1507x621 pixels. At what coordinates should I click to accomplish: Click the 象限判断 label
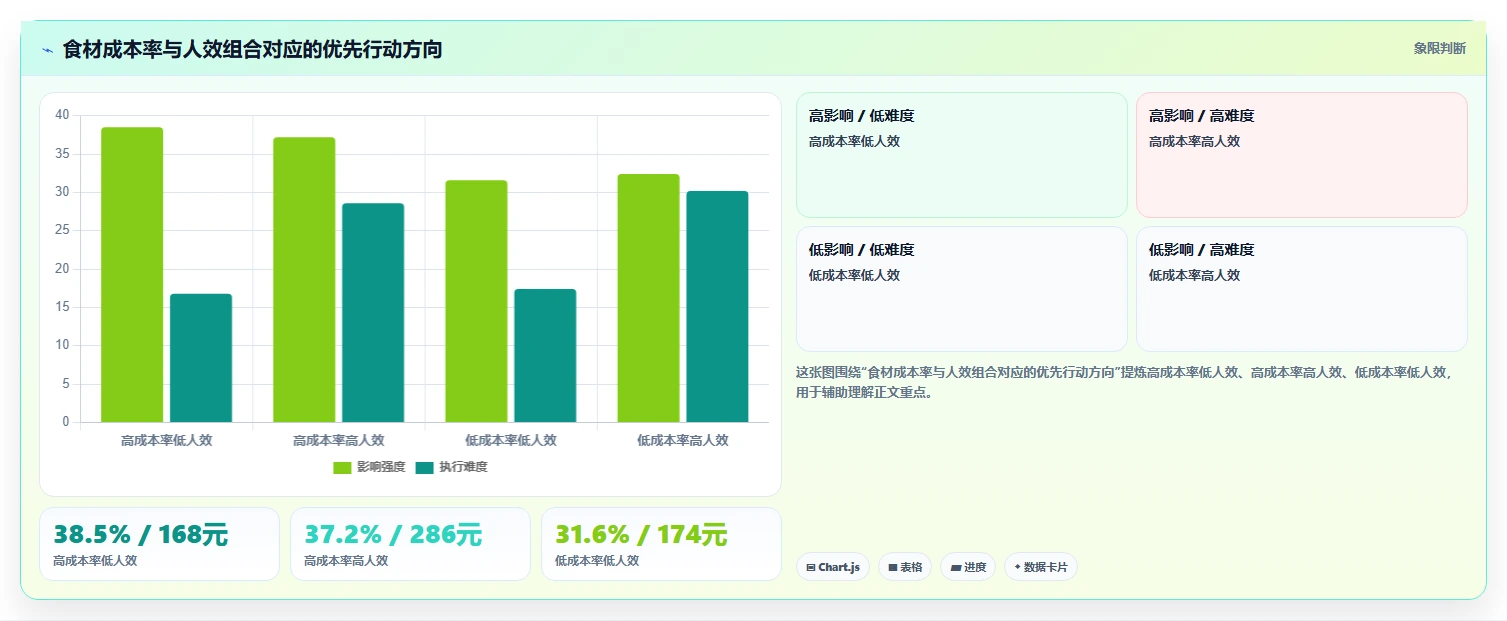click(x=1440, y=48)
